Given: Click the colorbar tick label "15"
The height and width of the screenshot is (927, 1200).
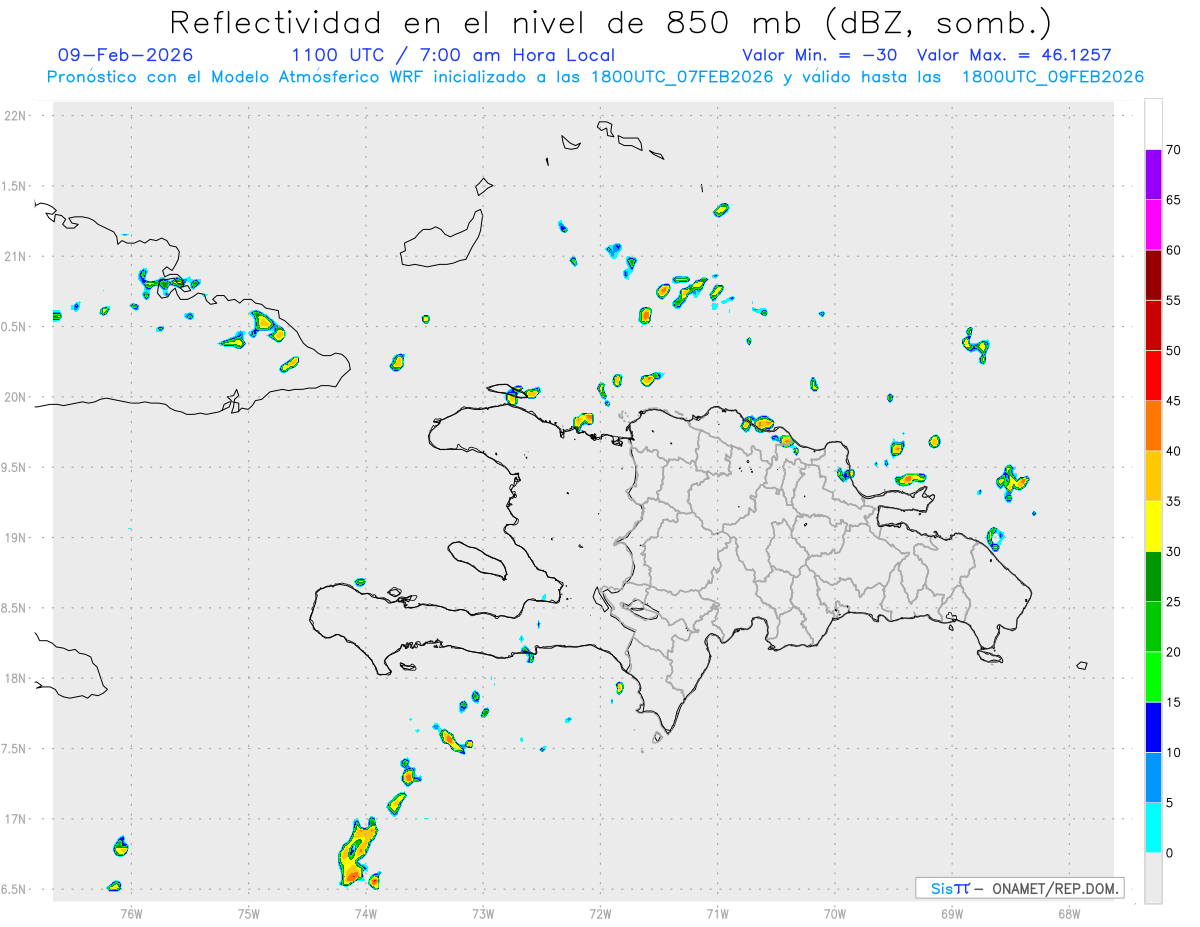Looking at the screenshot, I should [x=1174, y=703].
